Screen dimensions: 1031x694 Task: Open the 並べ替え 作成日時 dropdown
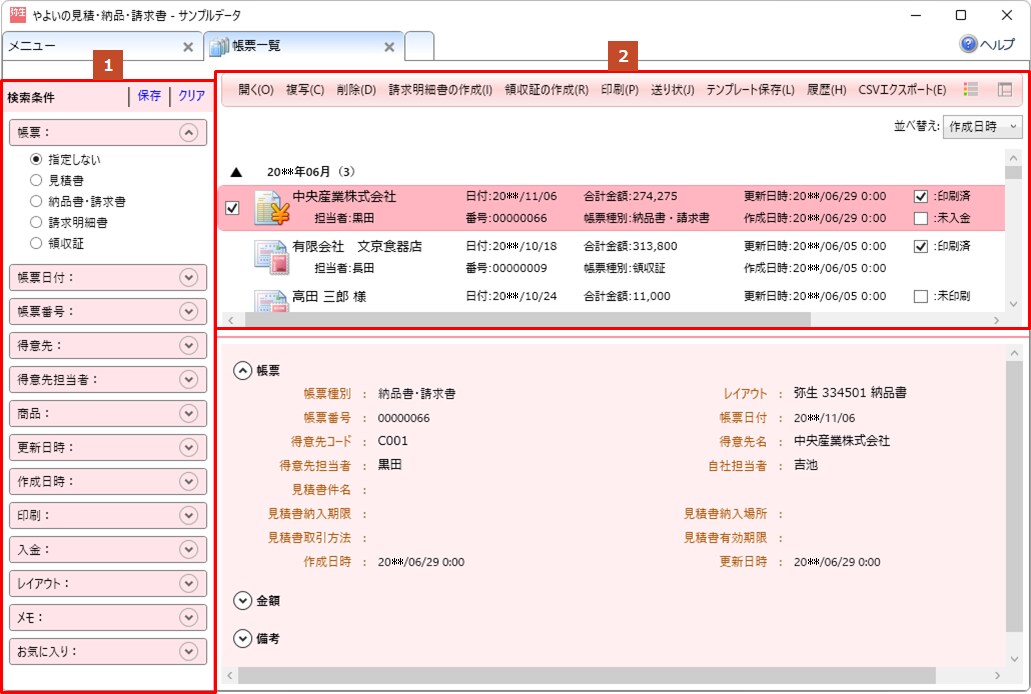click(x=983, y=126)
